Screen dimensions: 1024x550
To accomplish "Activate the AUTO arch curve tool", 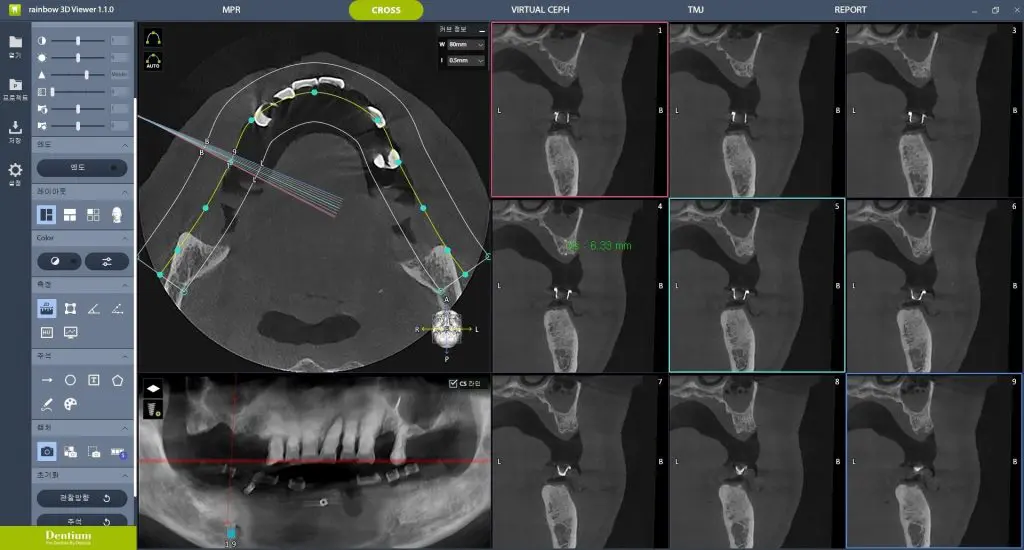I will coord(153,59).
